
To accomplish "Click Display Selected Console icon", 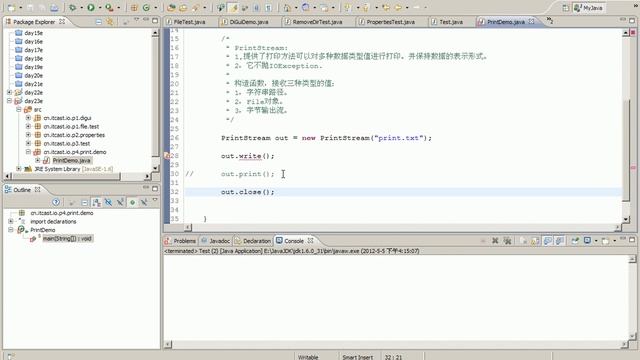I will tap(587, 241).
